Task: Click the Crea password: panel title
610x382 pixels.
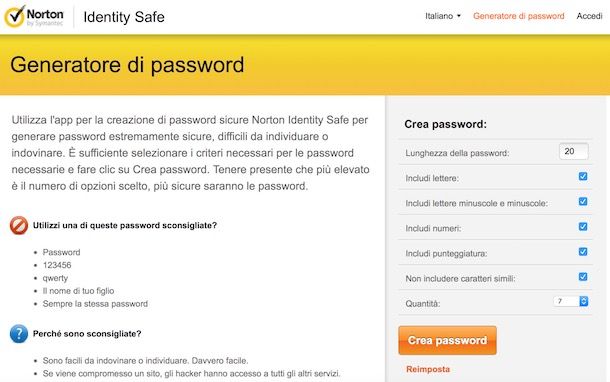Action: pos(445,124)
